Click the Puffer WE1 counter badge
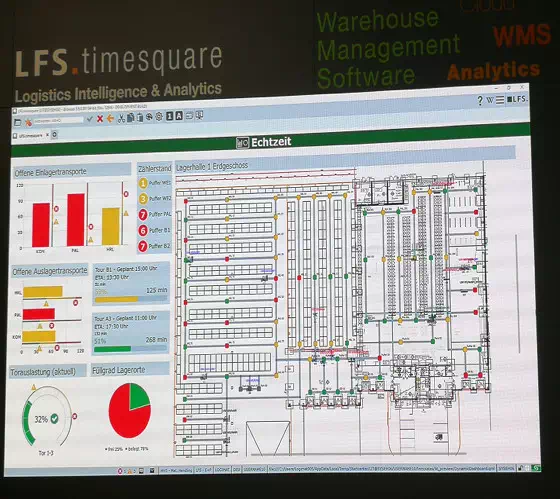This screenshot has width=560, height=499. 143,183
